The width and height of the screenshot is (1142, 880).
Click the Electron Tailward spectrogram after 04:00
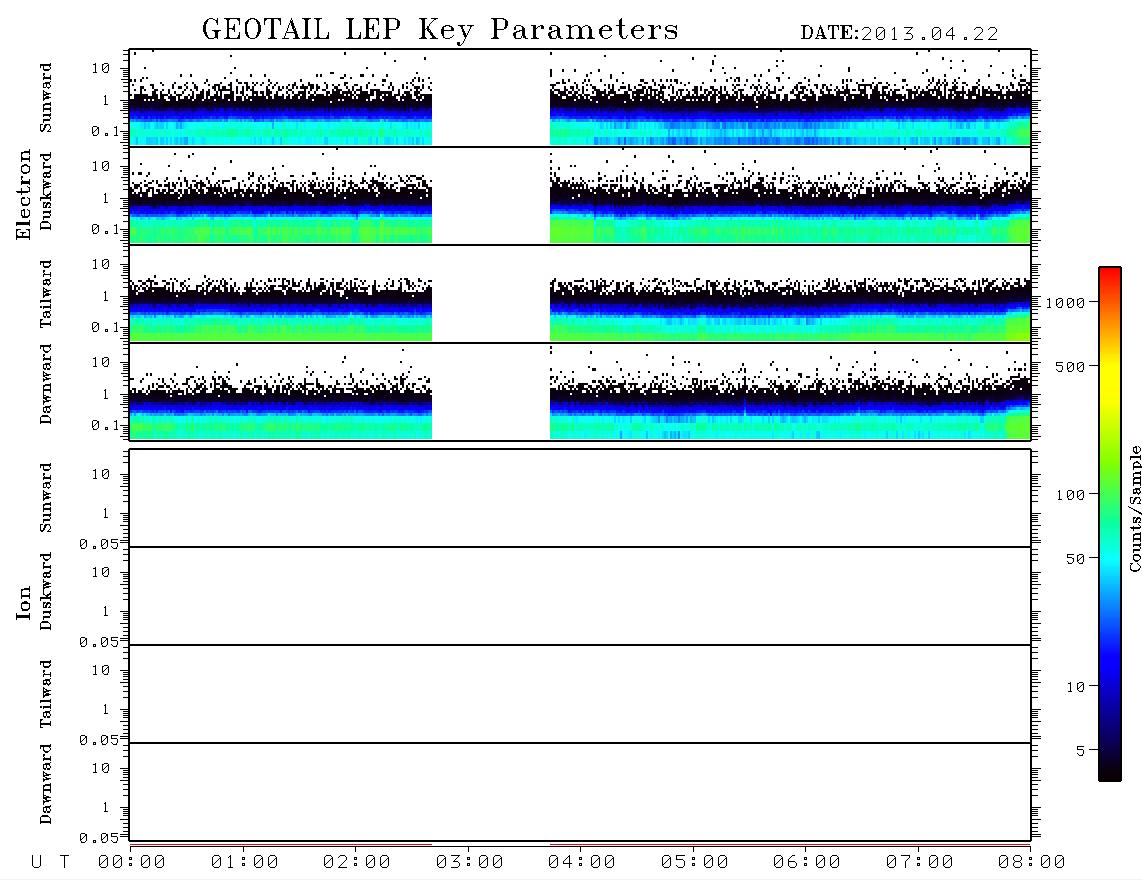[x=790, y=294]
